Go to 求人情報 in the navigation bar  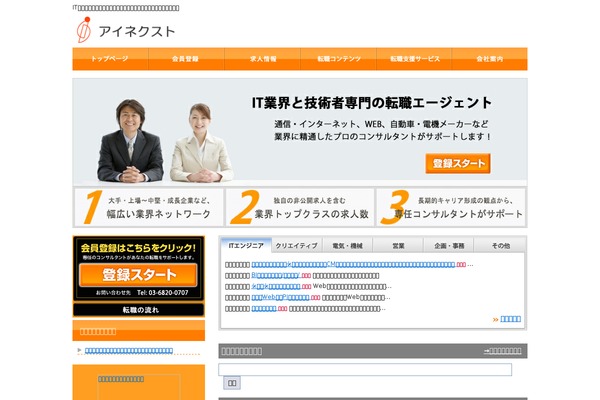(262, 59)
